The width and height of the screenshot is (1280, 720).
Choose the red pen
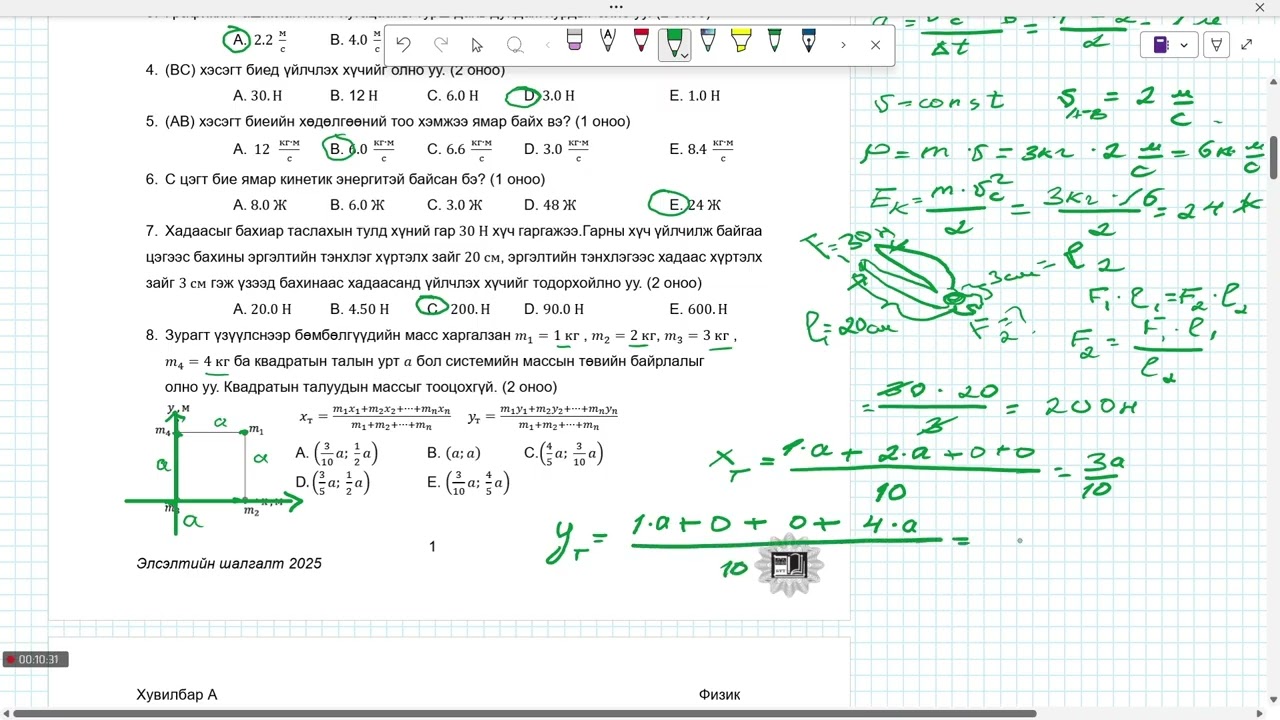point(641,42)
